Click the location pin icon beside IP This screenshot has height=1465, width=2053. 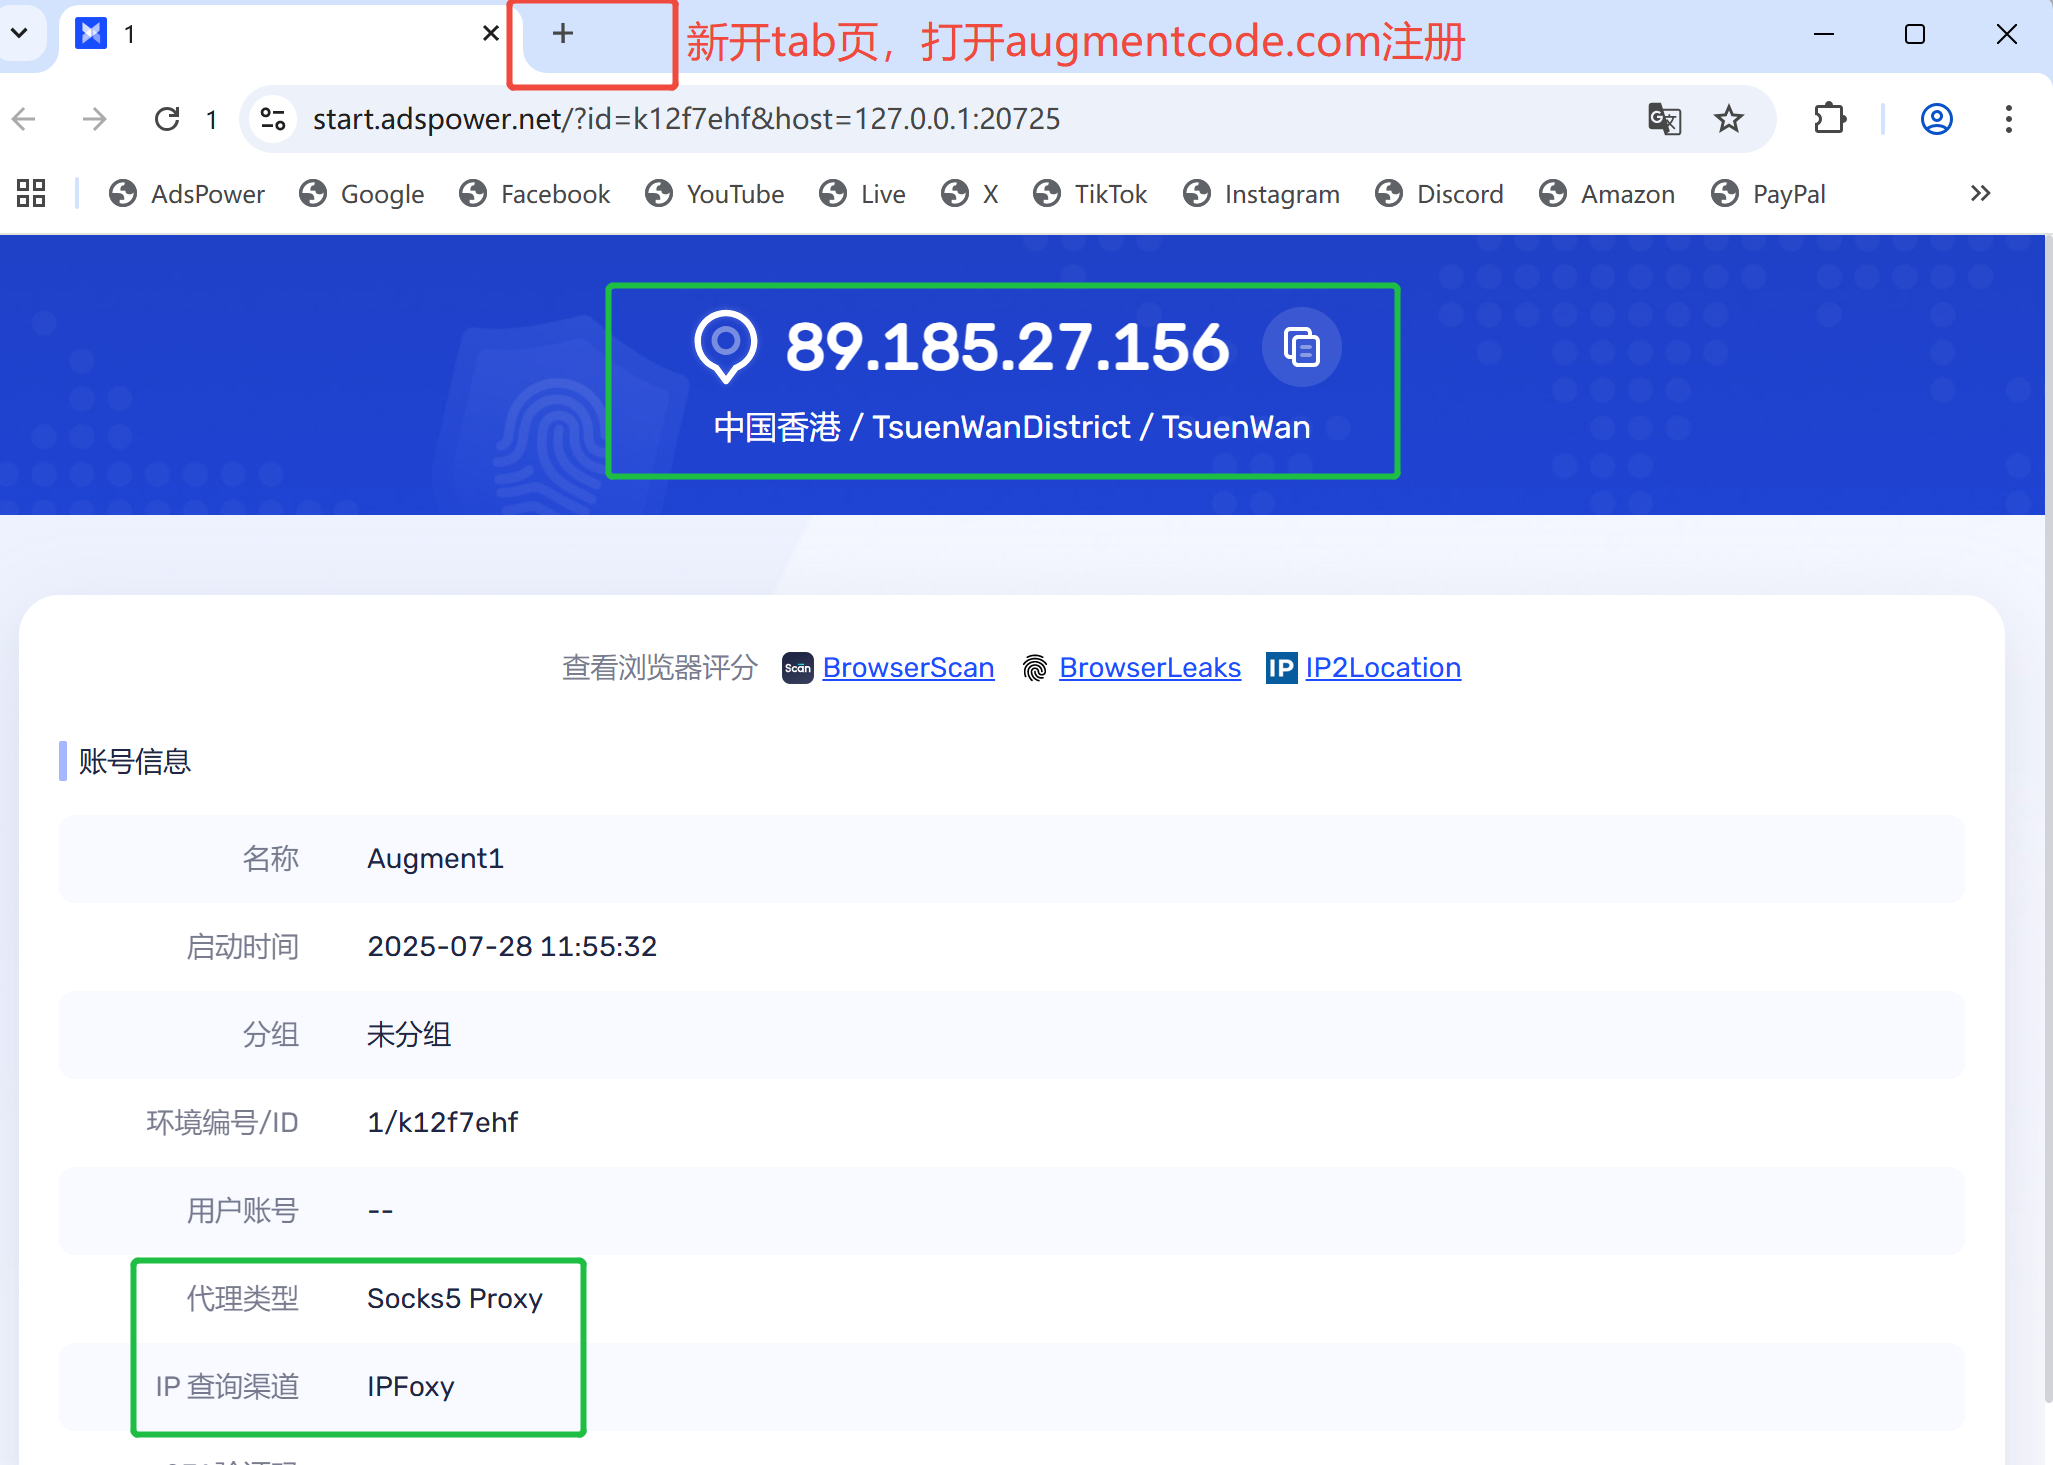[x=726, y=346]
